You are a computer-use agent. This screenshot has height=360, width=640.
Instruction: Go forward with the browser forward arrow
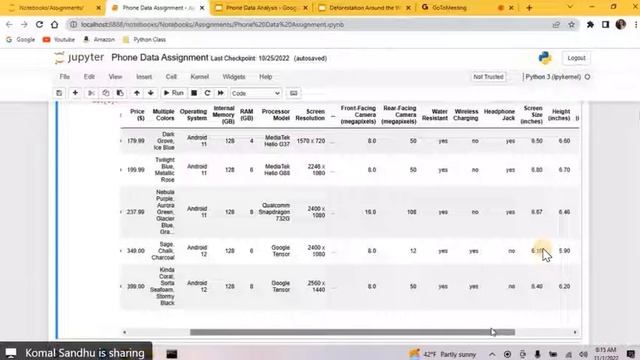(x=24, y=24)
